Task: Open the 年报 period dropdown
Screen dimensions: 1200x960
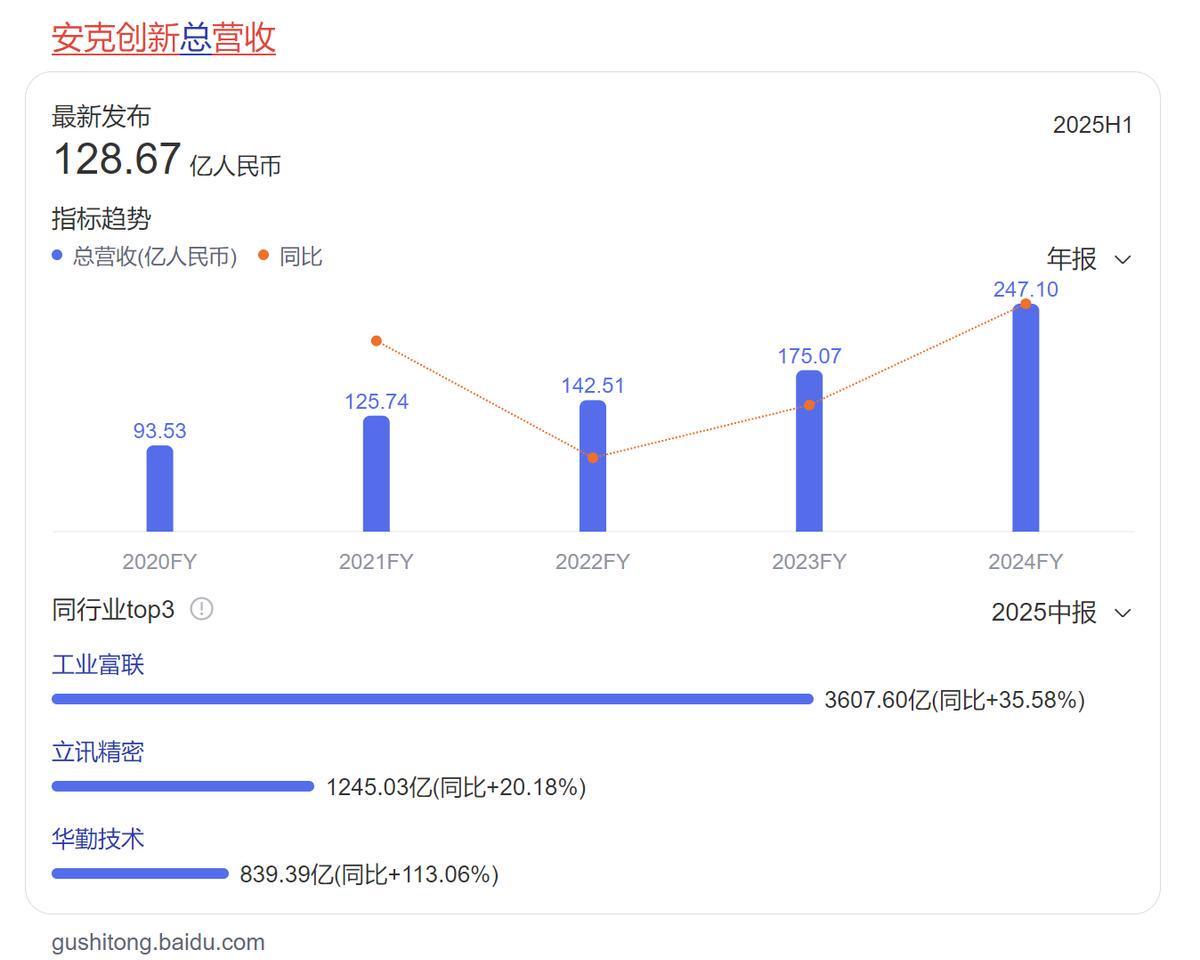Action: 1089,259
